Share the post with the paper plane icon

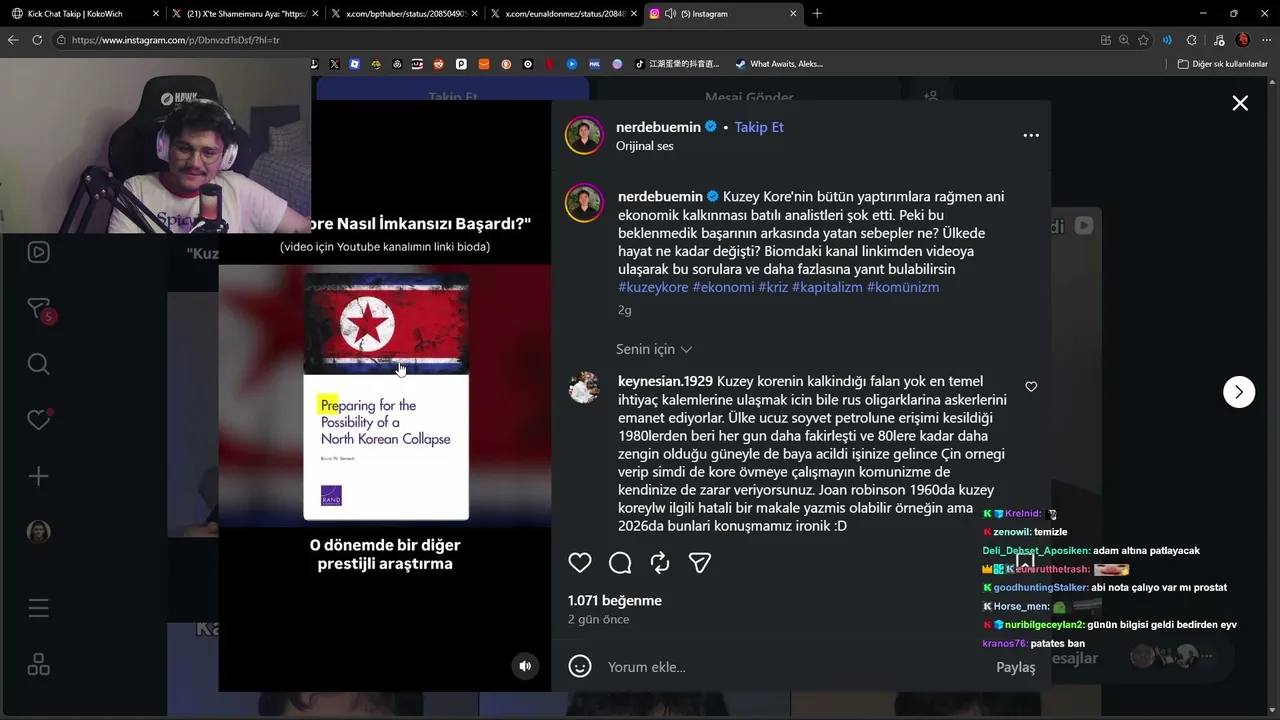point(700,563)
